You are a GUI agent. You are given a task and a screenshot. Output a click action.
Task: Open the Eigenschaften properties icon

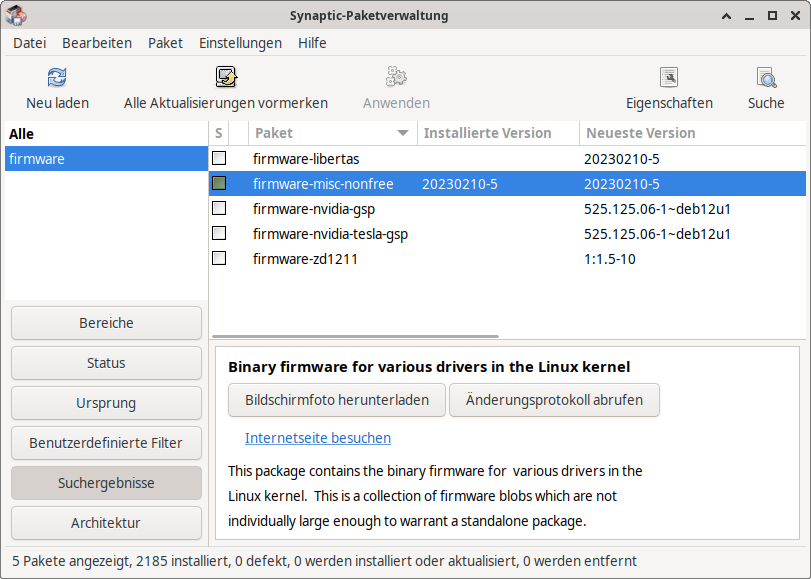(x=669, y=78)
